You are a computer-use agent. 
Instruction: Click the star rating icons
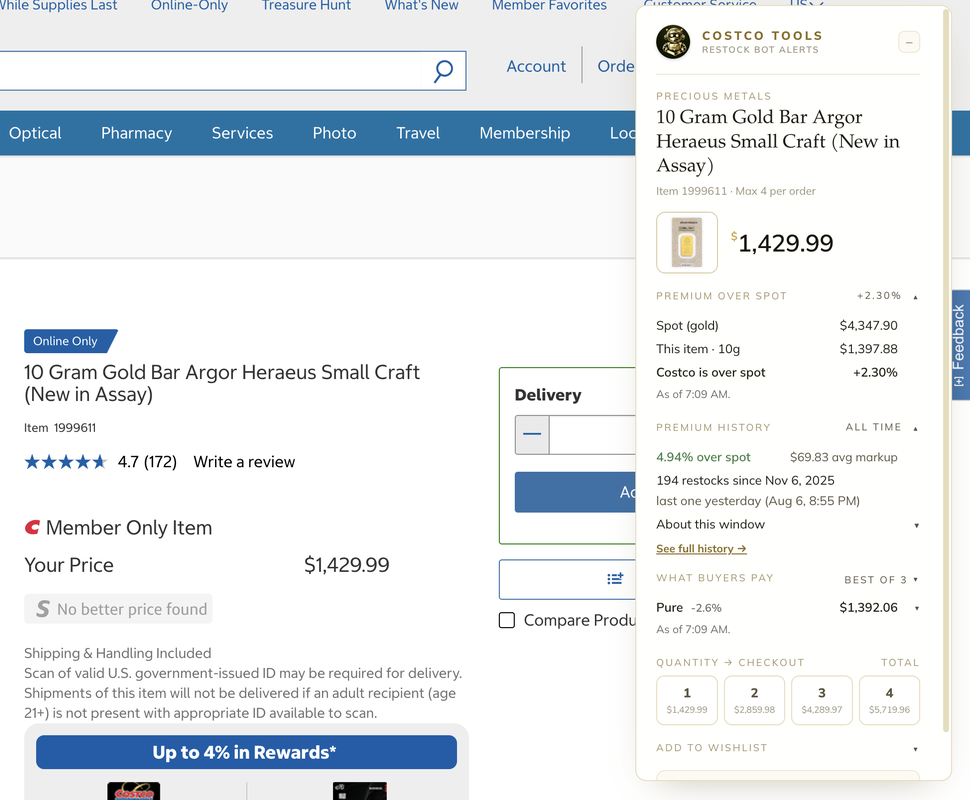pyautogui.click(x=65, y=462)
